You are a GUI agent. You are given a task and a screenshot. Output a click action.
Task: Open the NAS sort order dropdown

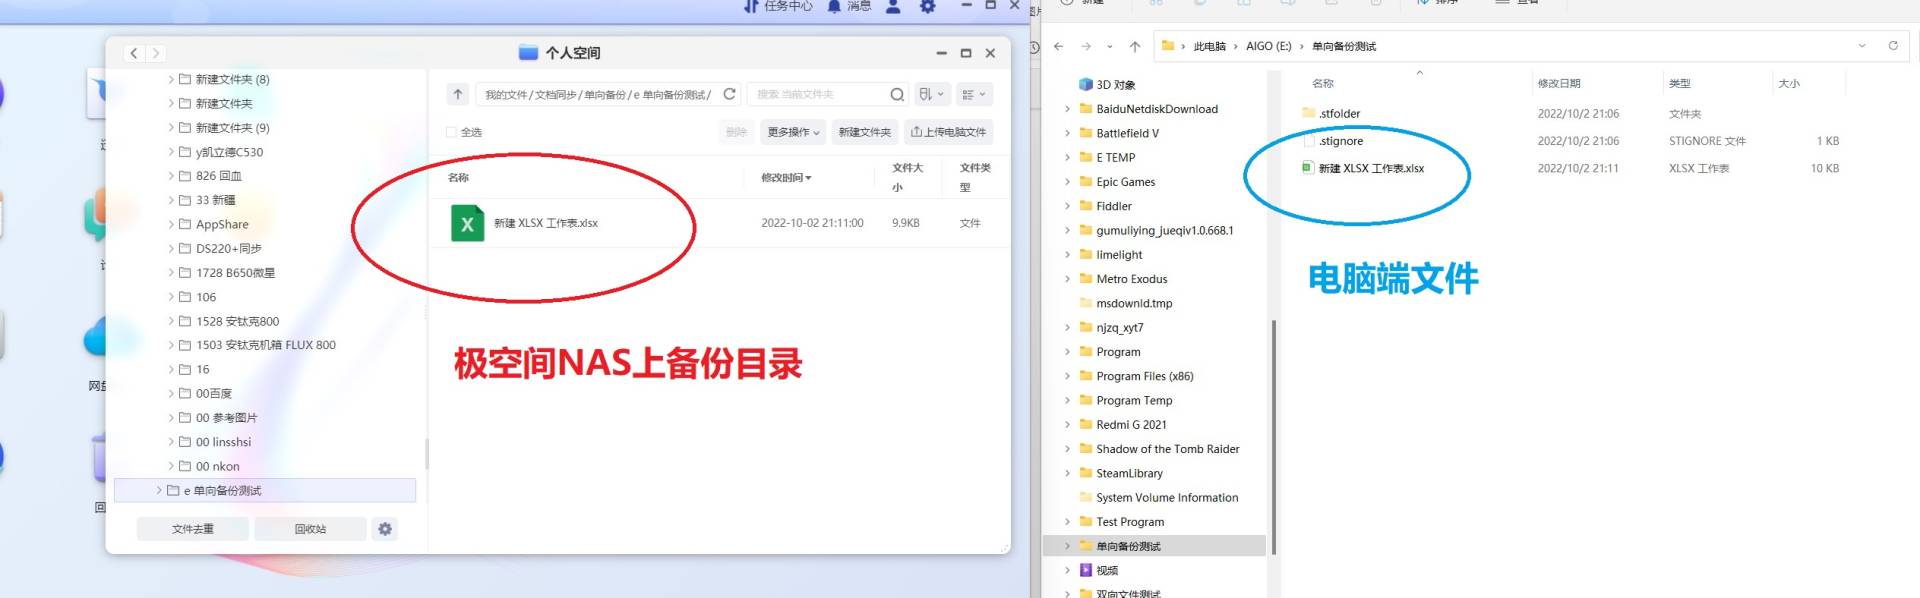coord(931,94)
